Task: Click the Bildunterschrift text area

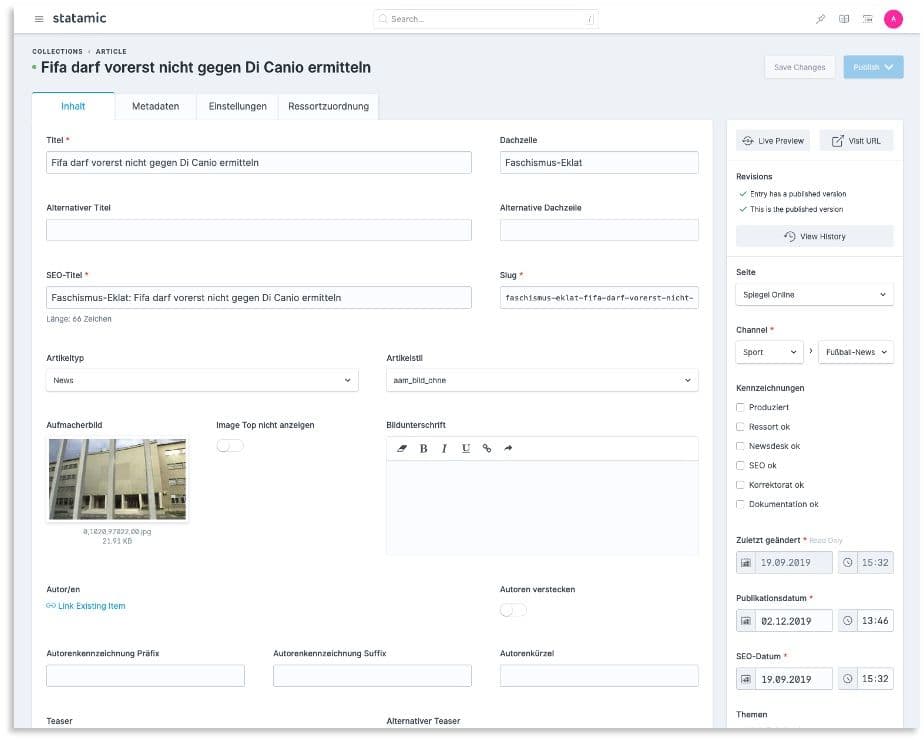Action: 542,508
